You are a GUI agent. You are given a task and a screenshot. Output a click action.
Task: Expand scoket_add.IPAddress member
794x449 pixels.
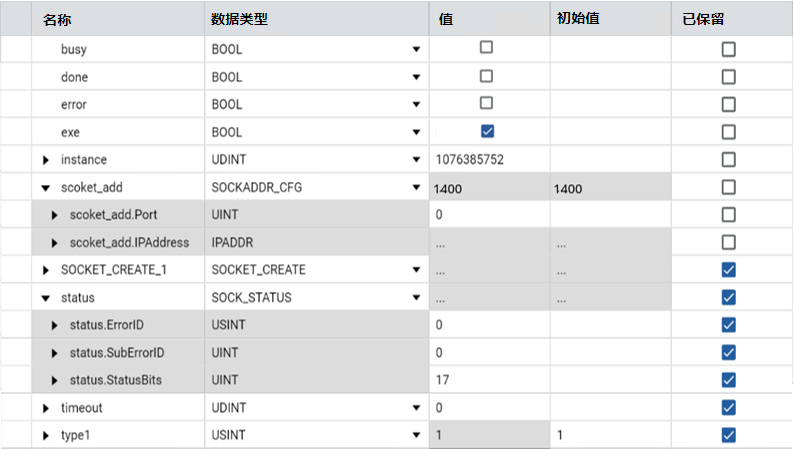point(55,243)
